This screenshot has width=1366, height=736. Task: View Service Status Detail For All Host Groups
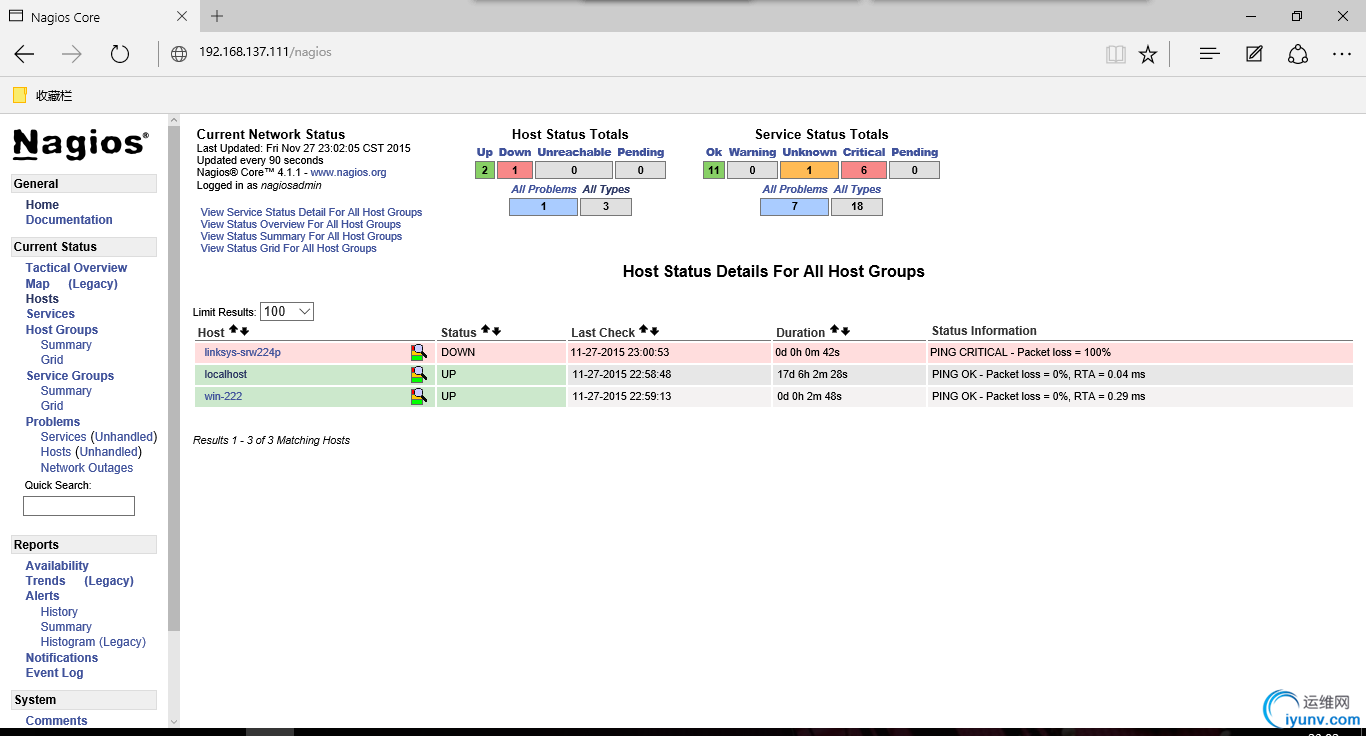pos(311,212)
